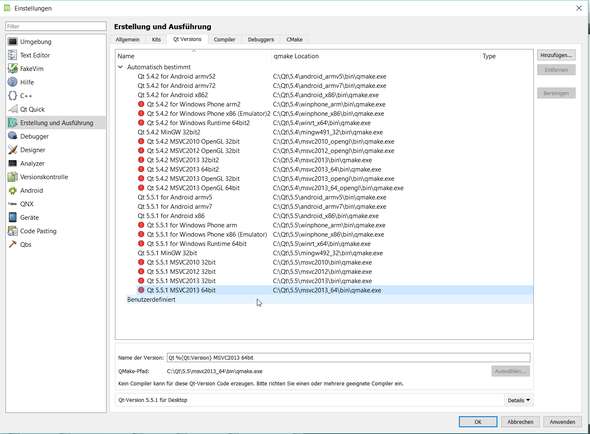Select the Text Editor category icon
The image size is (590, 434).
pyautogui.click(x=12, y=55)
